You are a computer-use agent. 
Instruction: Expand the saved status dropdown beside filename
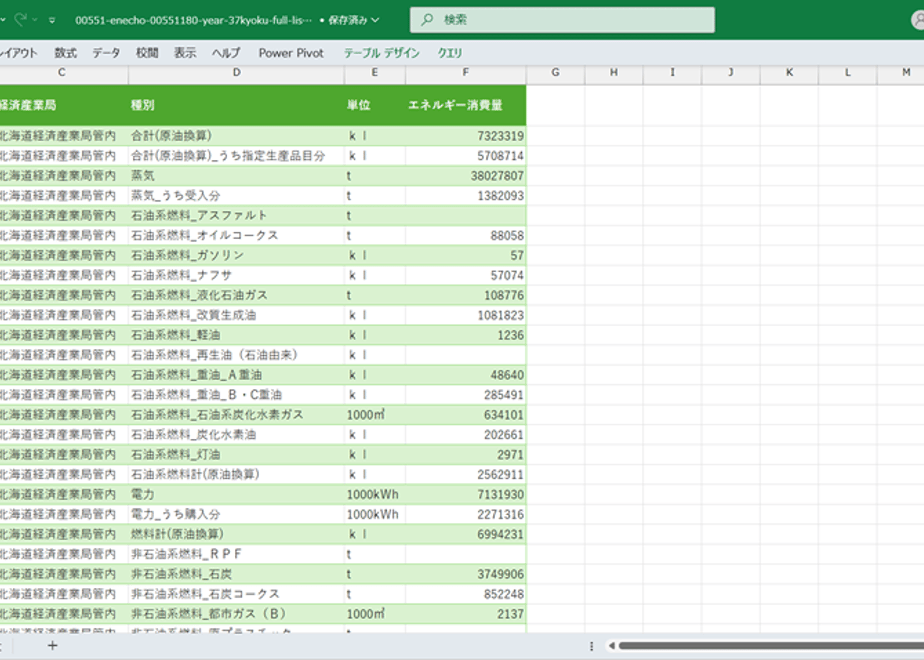pos(375,20)
